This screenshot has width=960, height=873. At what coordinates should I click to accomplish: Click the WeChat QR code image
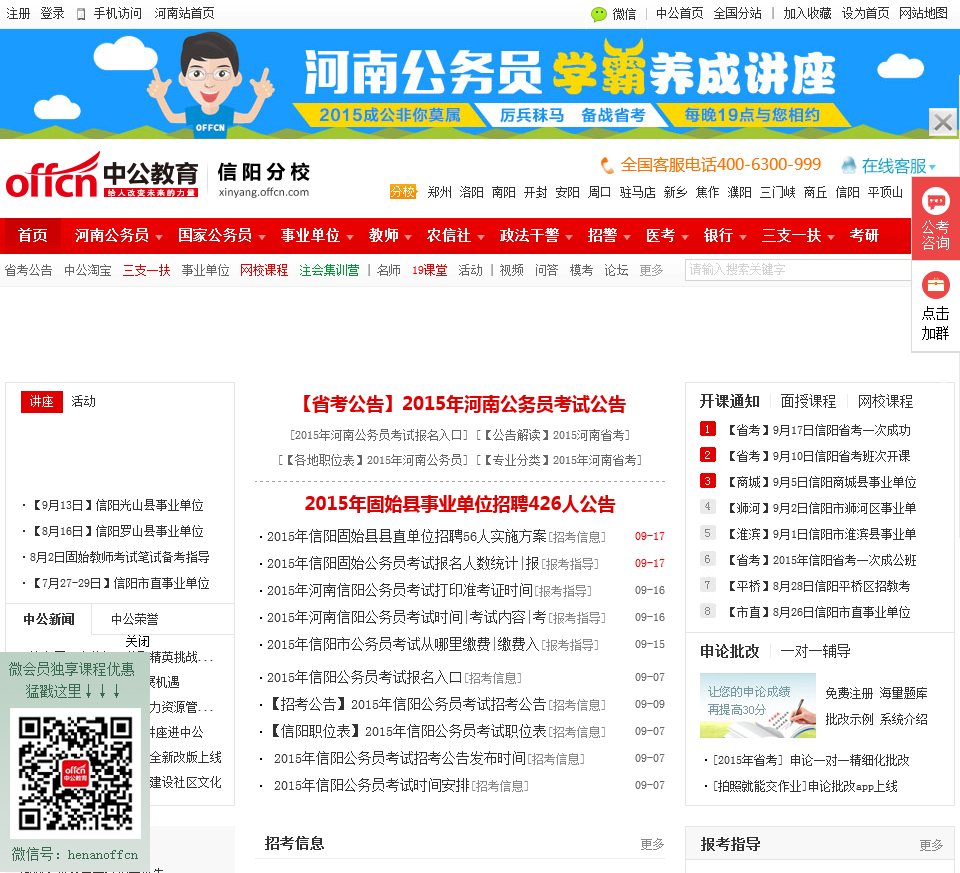[75, 773]
